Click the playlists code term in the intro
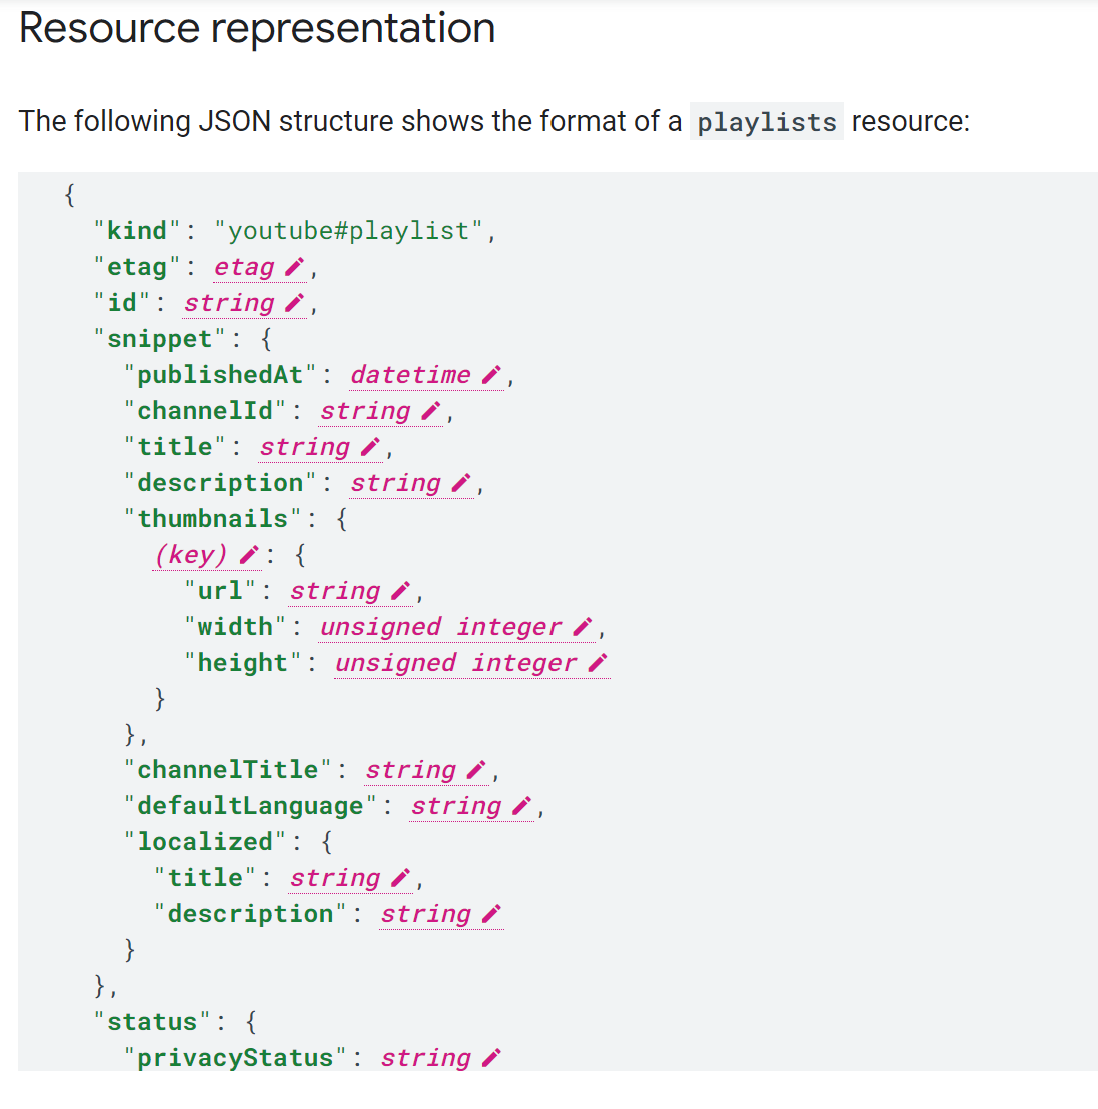 pos(766,122)
